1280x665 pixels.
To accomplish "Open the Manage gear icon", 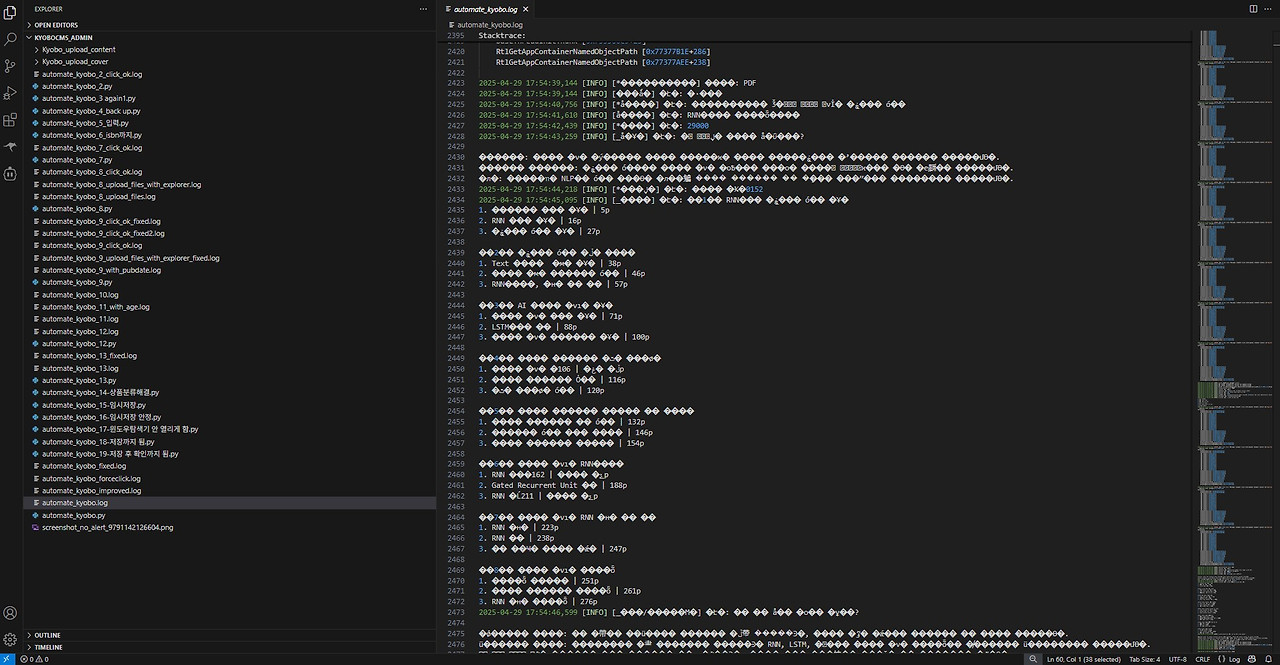I will [10, 639].
